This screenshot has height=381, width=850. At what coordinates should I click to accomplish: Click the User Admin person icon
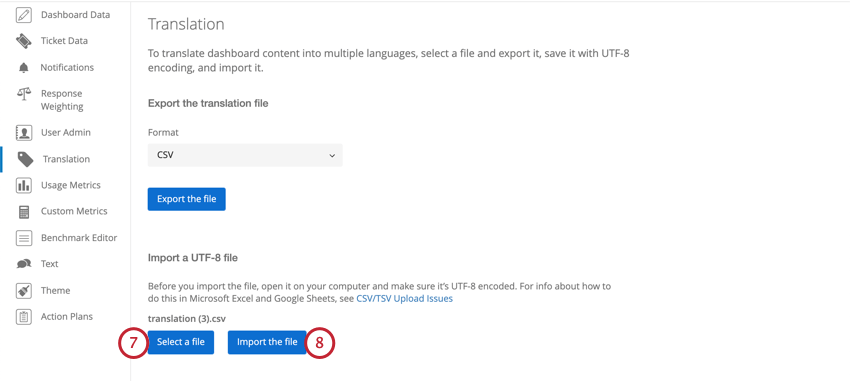(x=24, y=133)
